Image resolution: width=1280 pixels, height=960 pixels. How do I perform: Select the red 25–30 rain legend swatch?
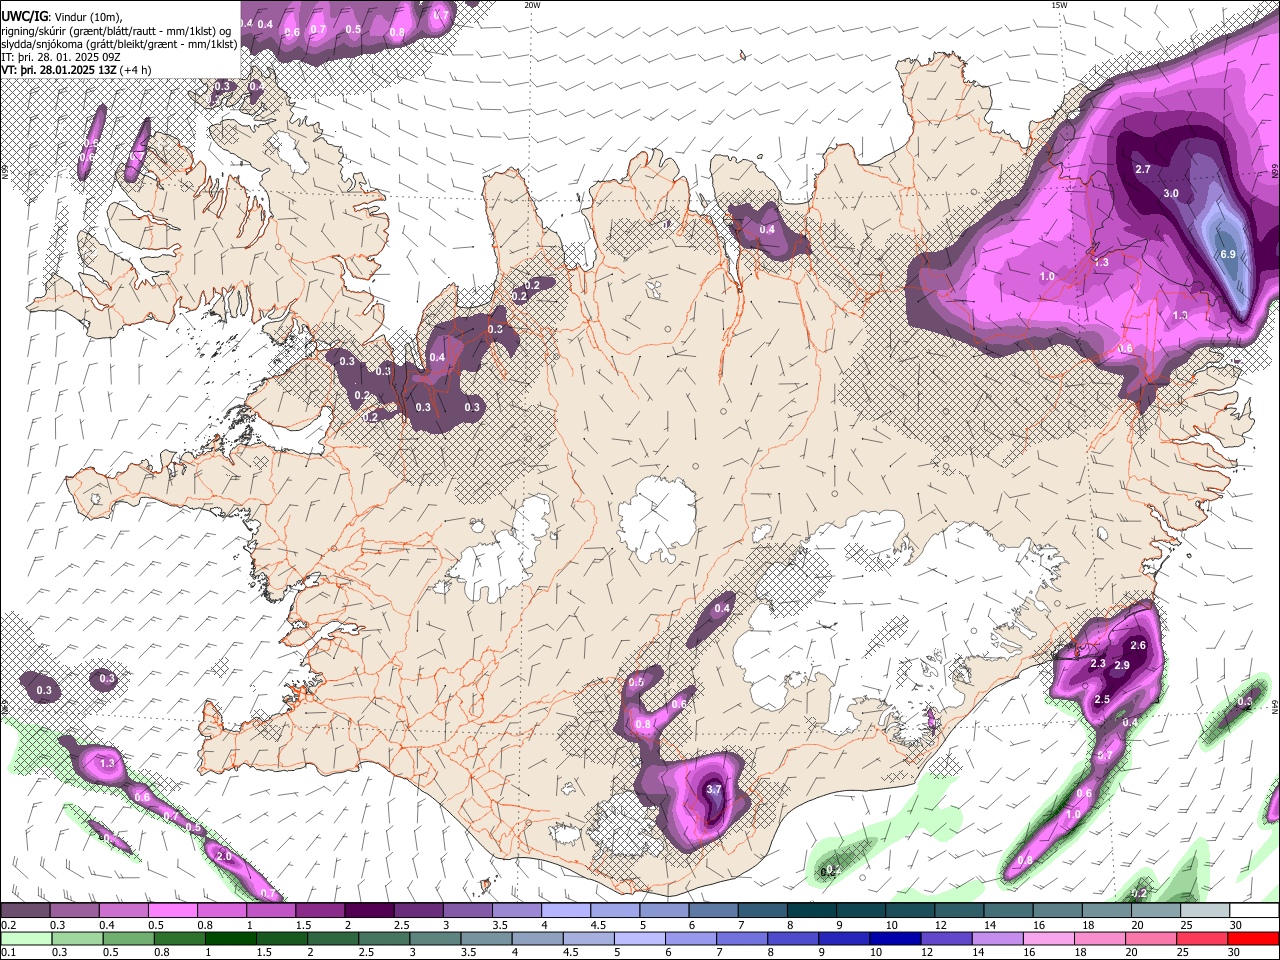pos(1204,938)
